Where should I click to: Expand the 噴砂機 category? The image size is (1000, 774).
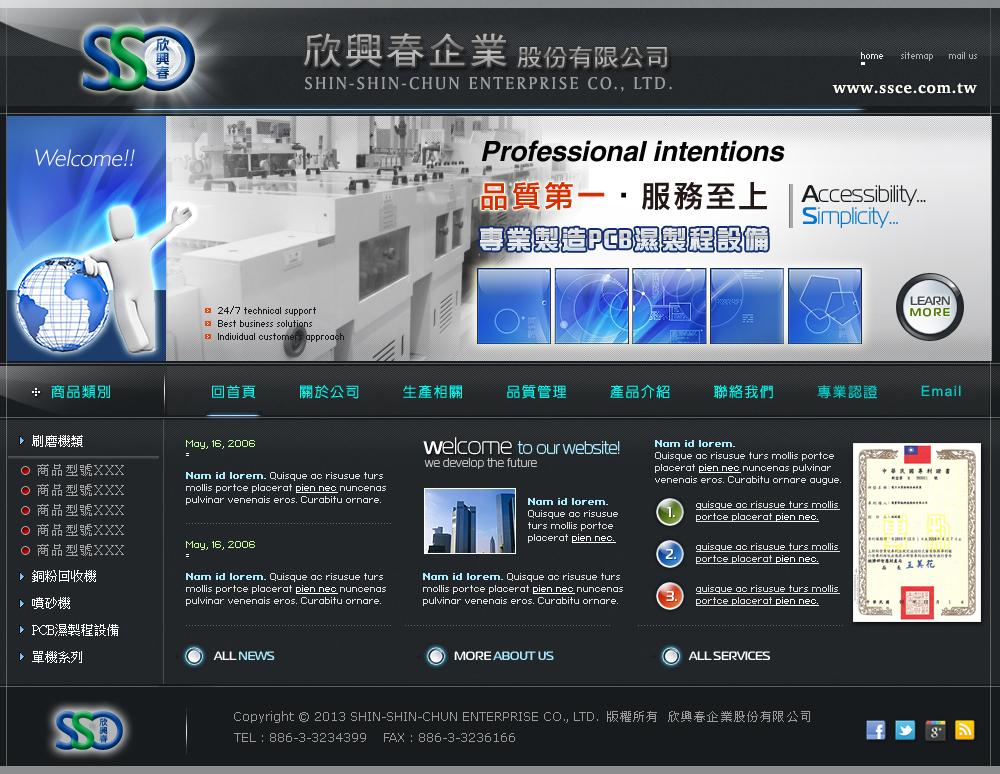(51, 603)
